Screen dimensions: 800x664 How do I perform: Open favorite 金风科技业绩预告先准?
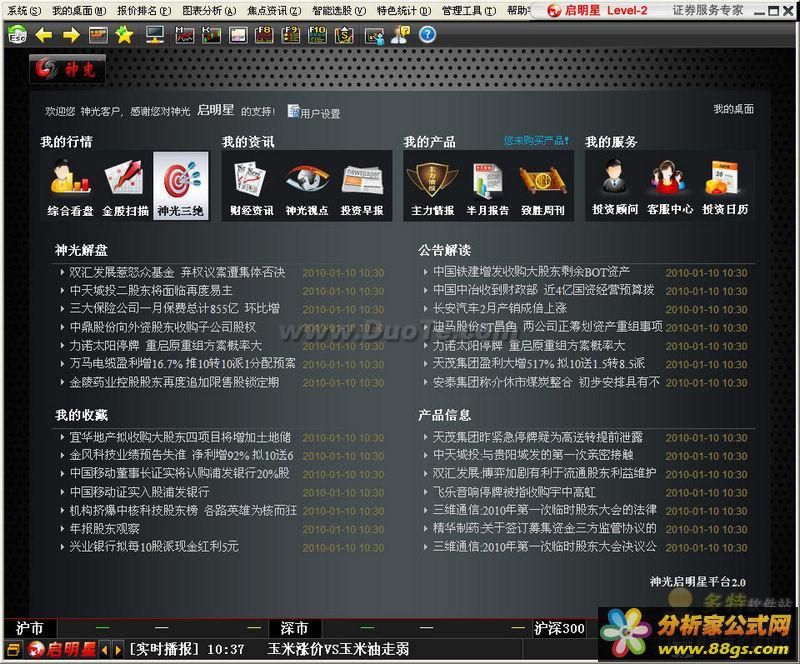(182, 455)
